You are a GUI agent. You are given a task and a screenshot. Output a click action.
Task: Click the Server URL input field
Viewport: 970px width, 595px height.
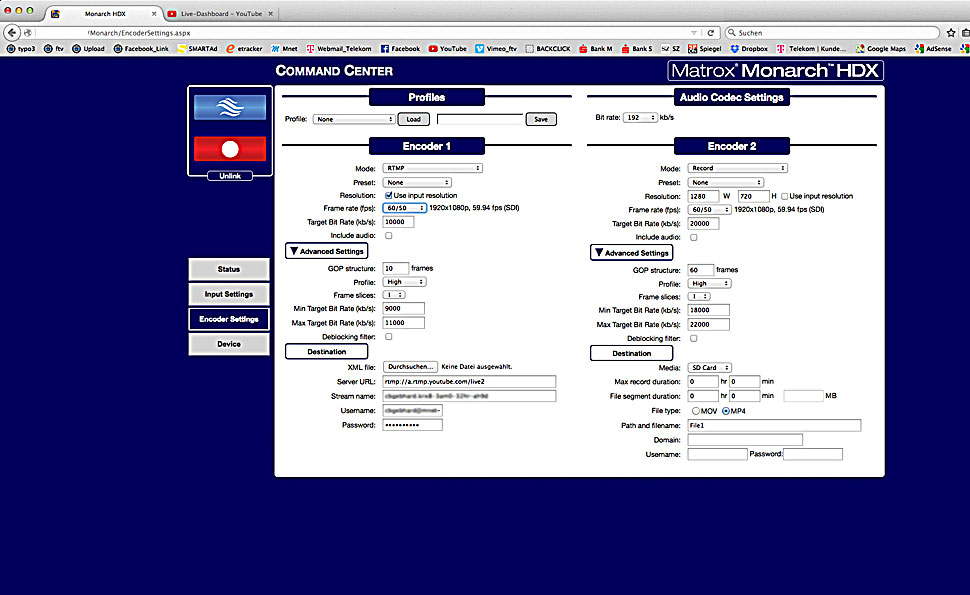(x=468, y=381)
